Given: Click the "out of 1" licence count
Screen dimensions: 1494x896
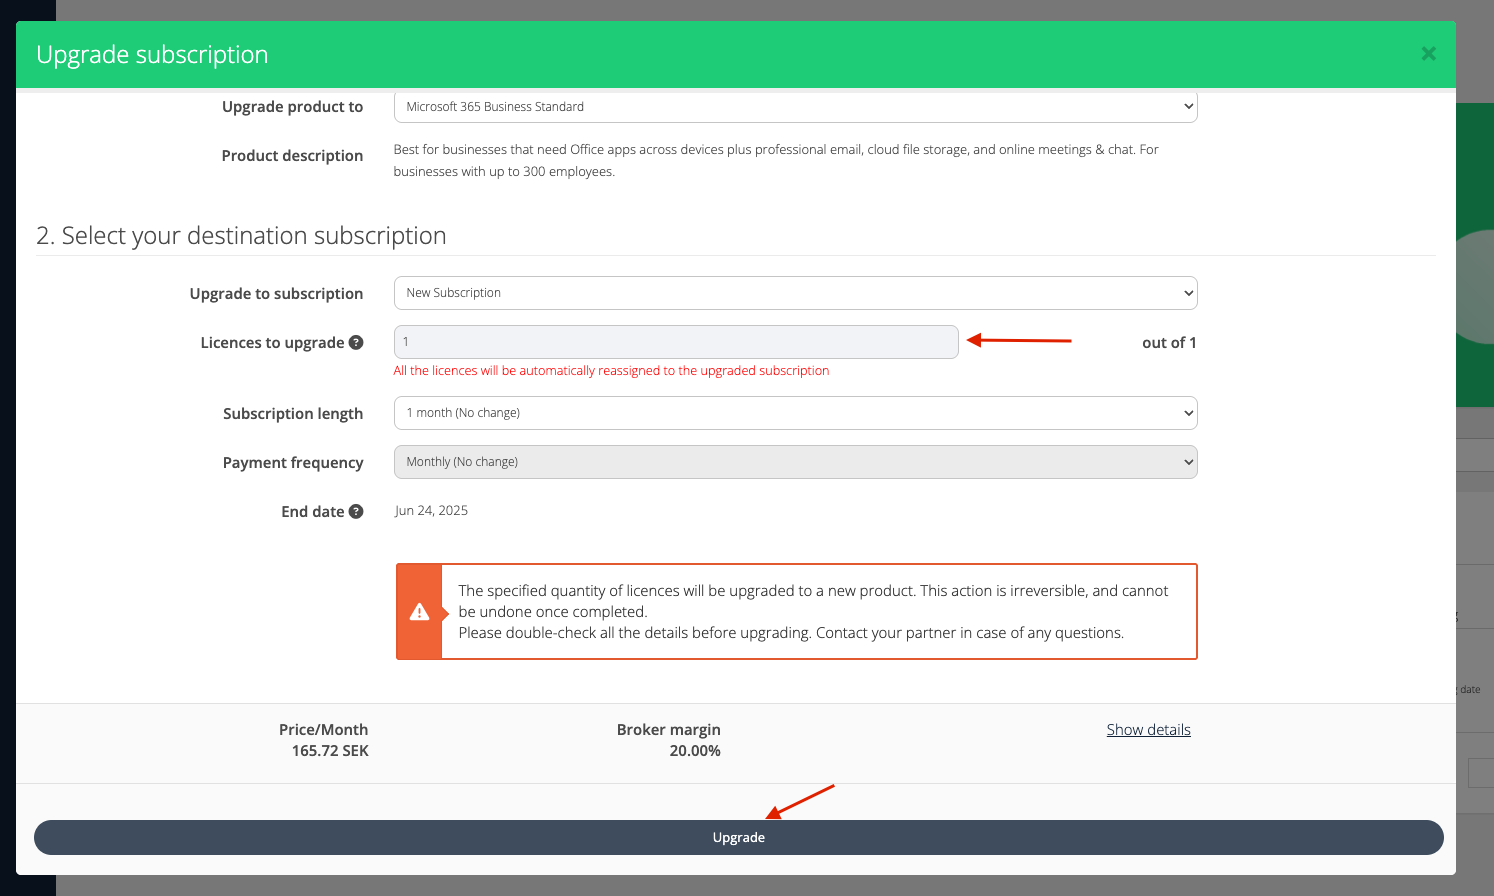Looking at the screenshot, I should coord(1168,343).
